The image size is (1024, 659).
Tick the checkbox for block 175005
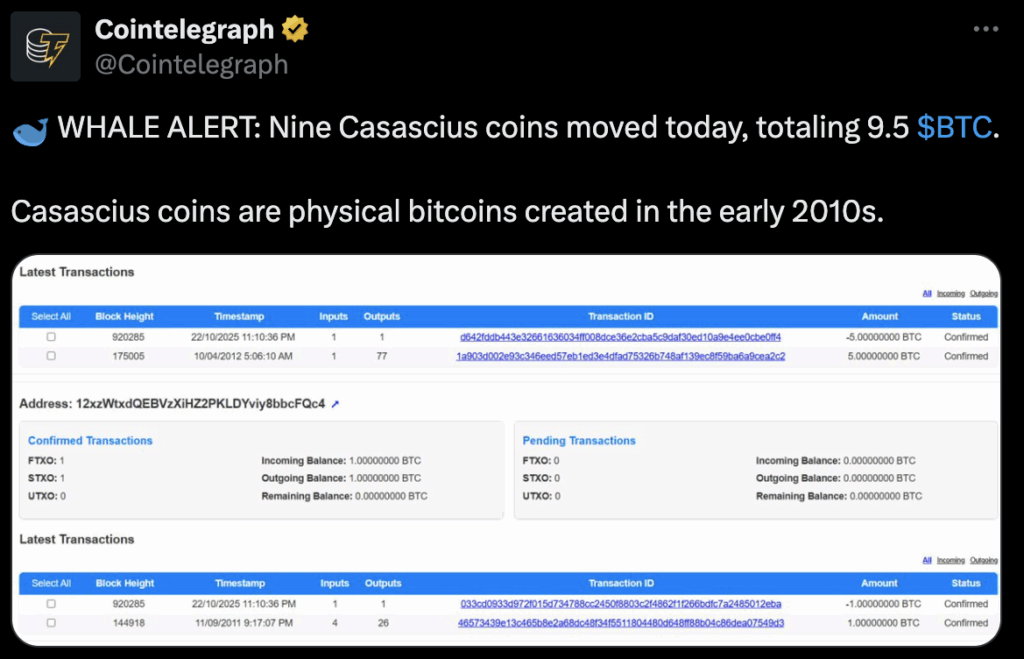tap(51, 356)
